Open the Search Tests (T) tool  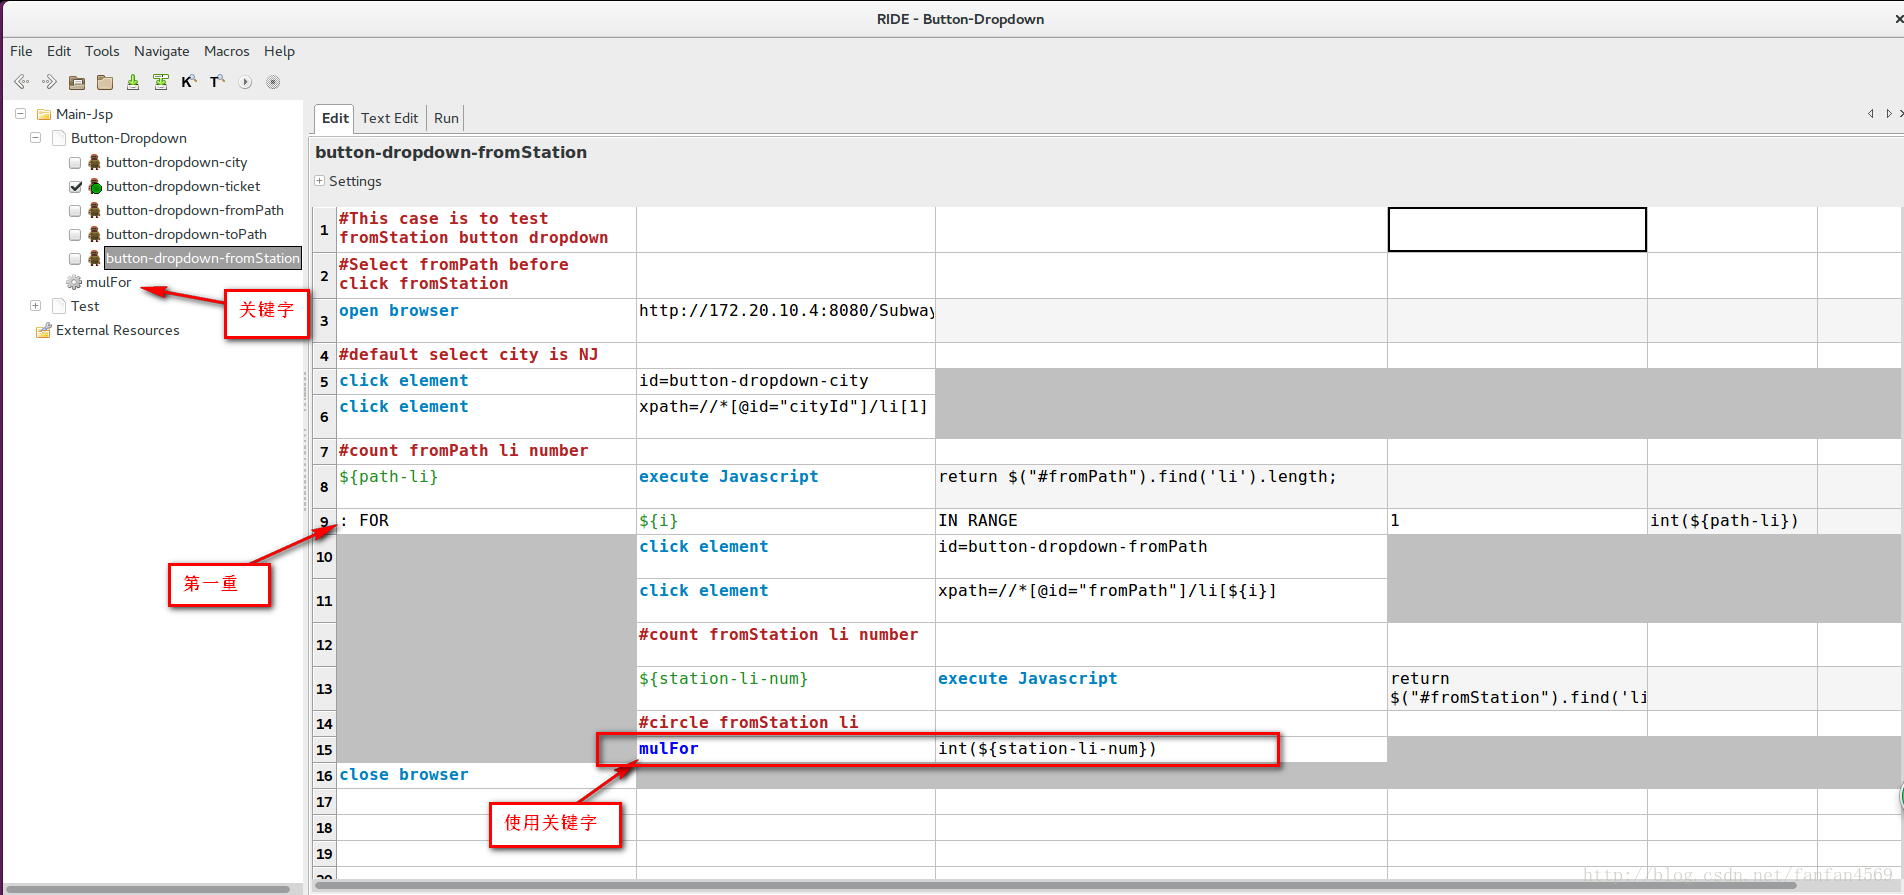[x=216, y=82]
